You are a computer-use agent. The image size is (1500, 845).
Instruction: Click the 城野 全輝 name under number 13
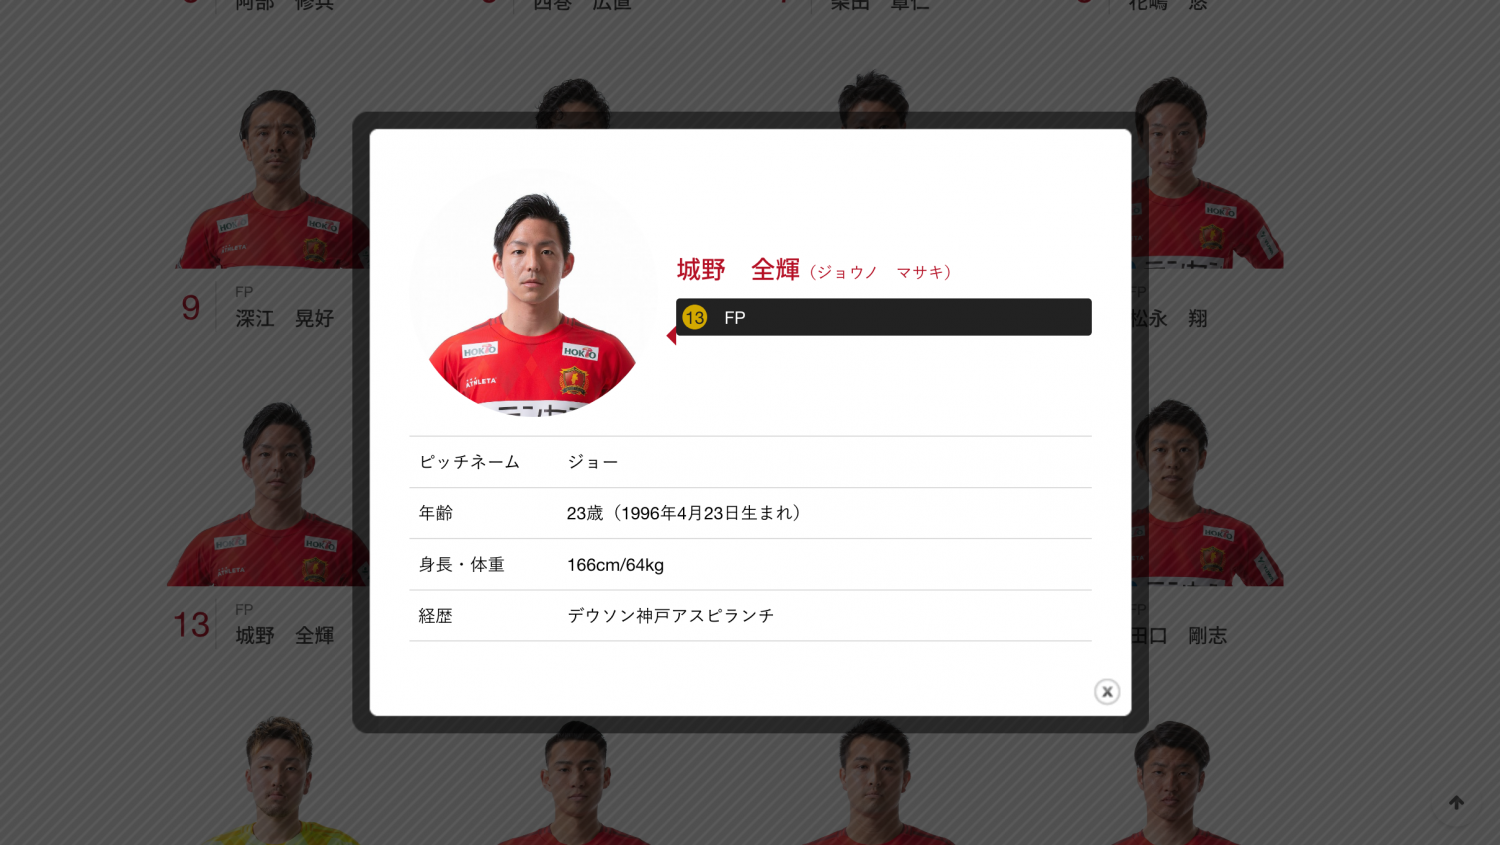tap(285, 635)
